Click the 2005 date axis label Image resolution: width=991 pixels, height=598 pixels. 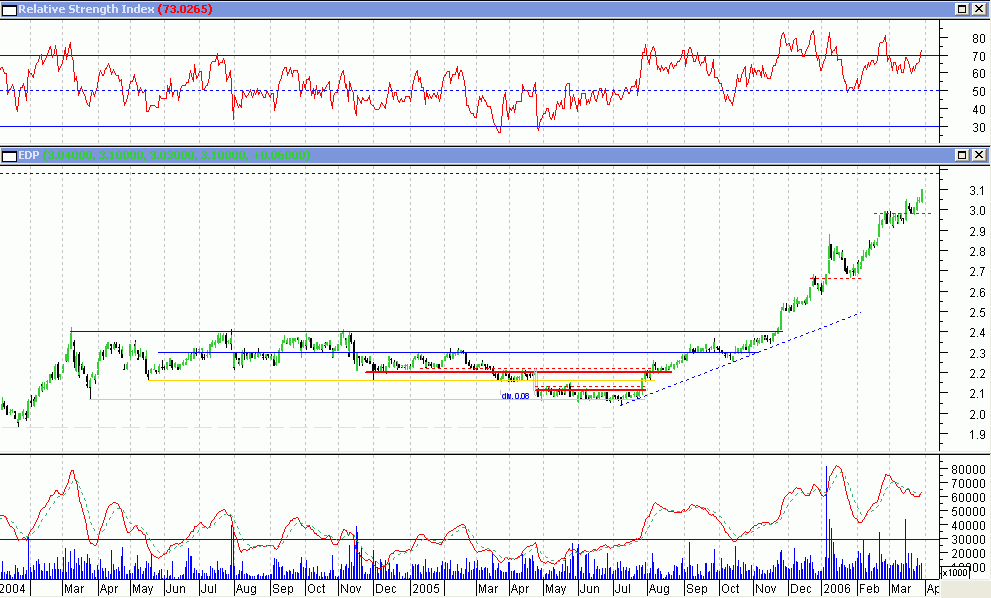[425, 589]
